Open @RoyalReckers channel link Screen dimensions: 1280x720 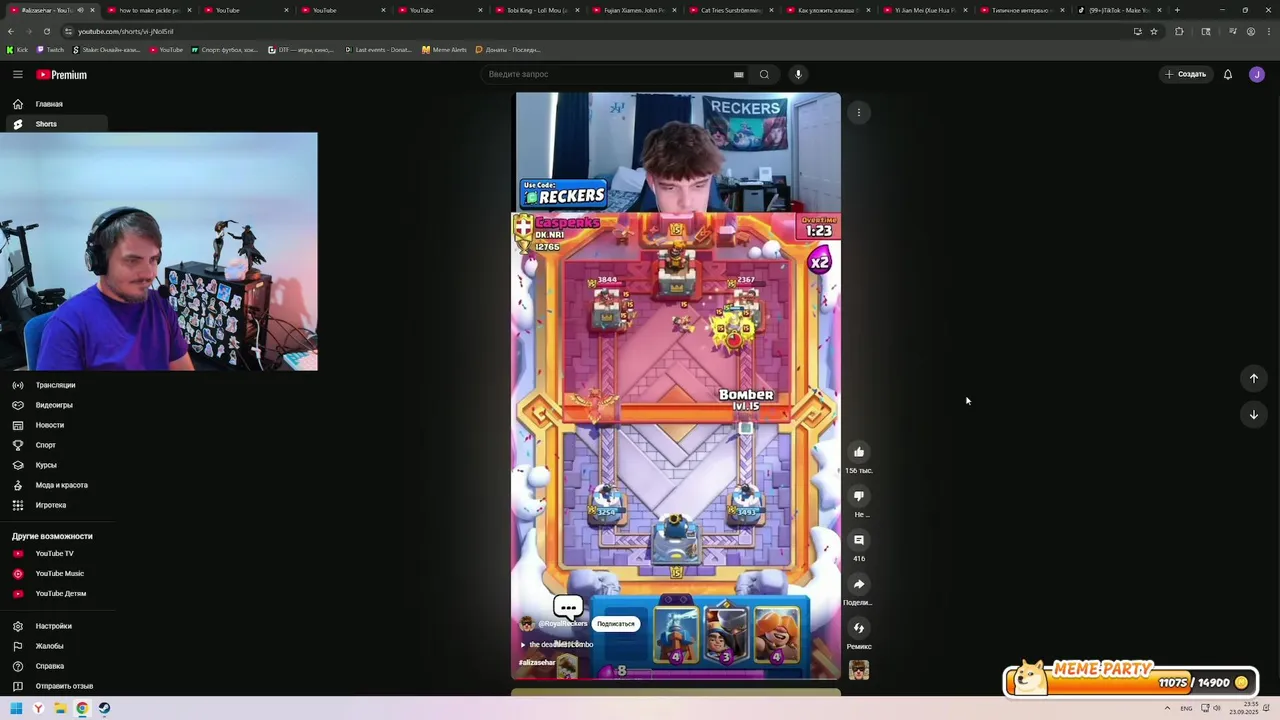click(563, 624)
